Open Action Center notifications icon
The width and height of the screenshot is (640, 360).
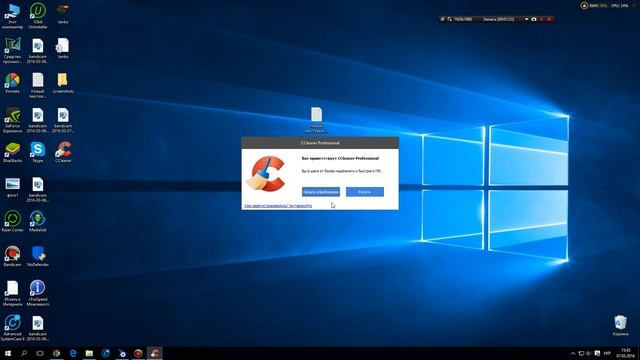[x=597, y=353]
